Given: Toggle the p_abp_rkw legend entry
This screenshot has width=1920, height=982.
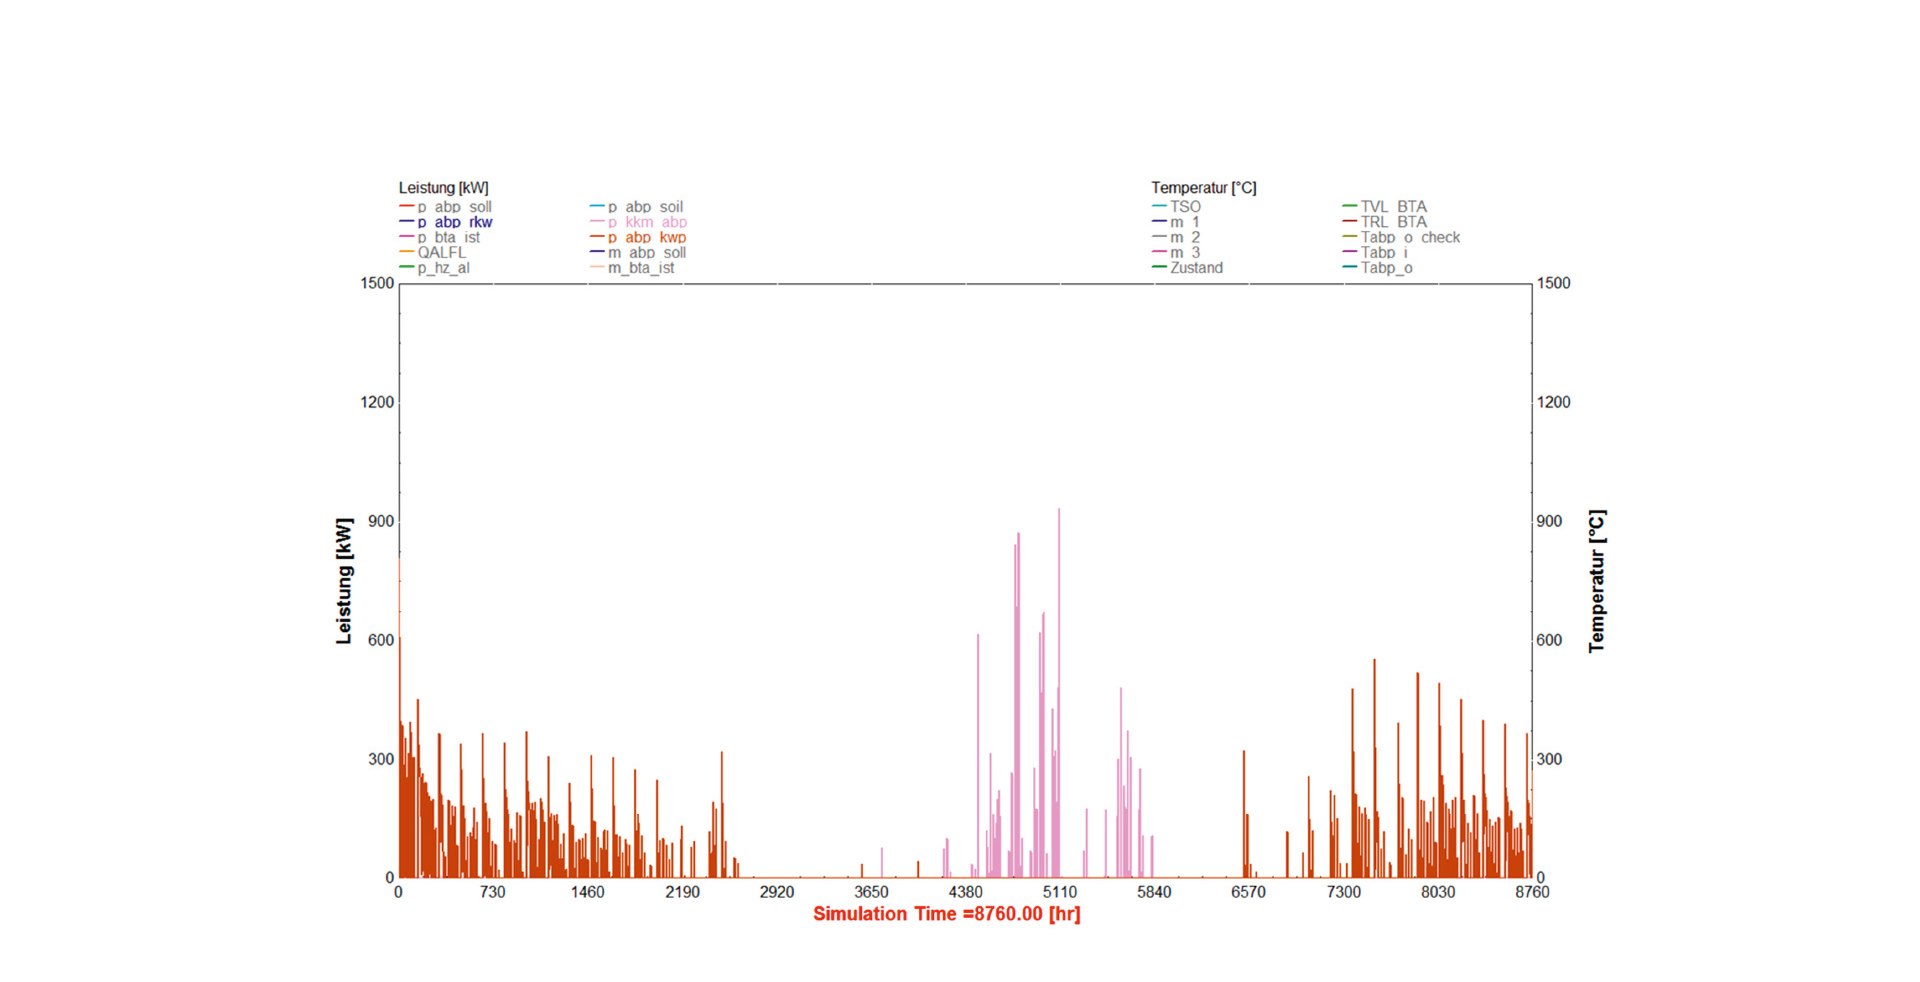Looking at the screenshot, I should tap(455, 222).
